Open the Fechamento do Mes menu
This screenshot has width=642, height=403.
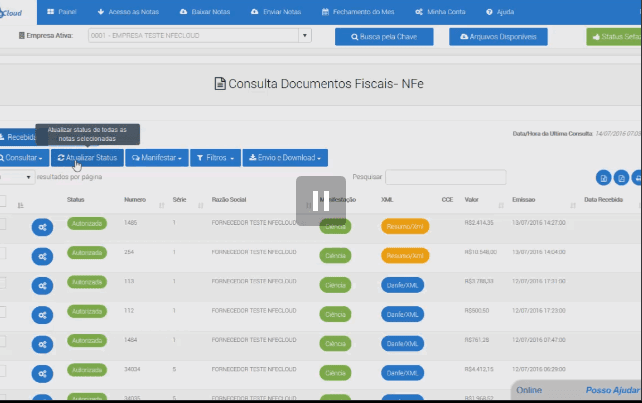360,11
